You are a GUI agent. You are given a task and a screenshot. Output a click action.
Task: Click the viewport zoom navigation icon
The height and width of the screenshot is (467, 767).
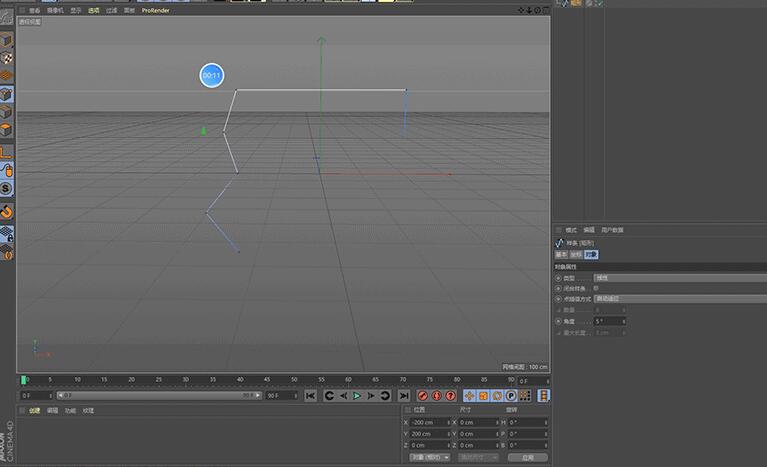(x=529, y=10)
